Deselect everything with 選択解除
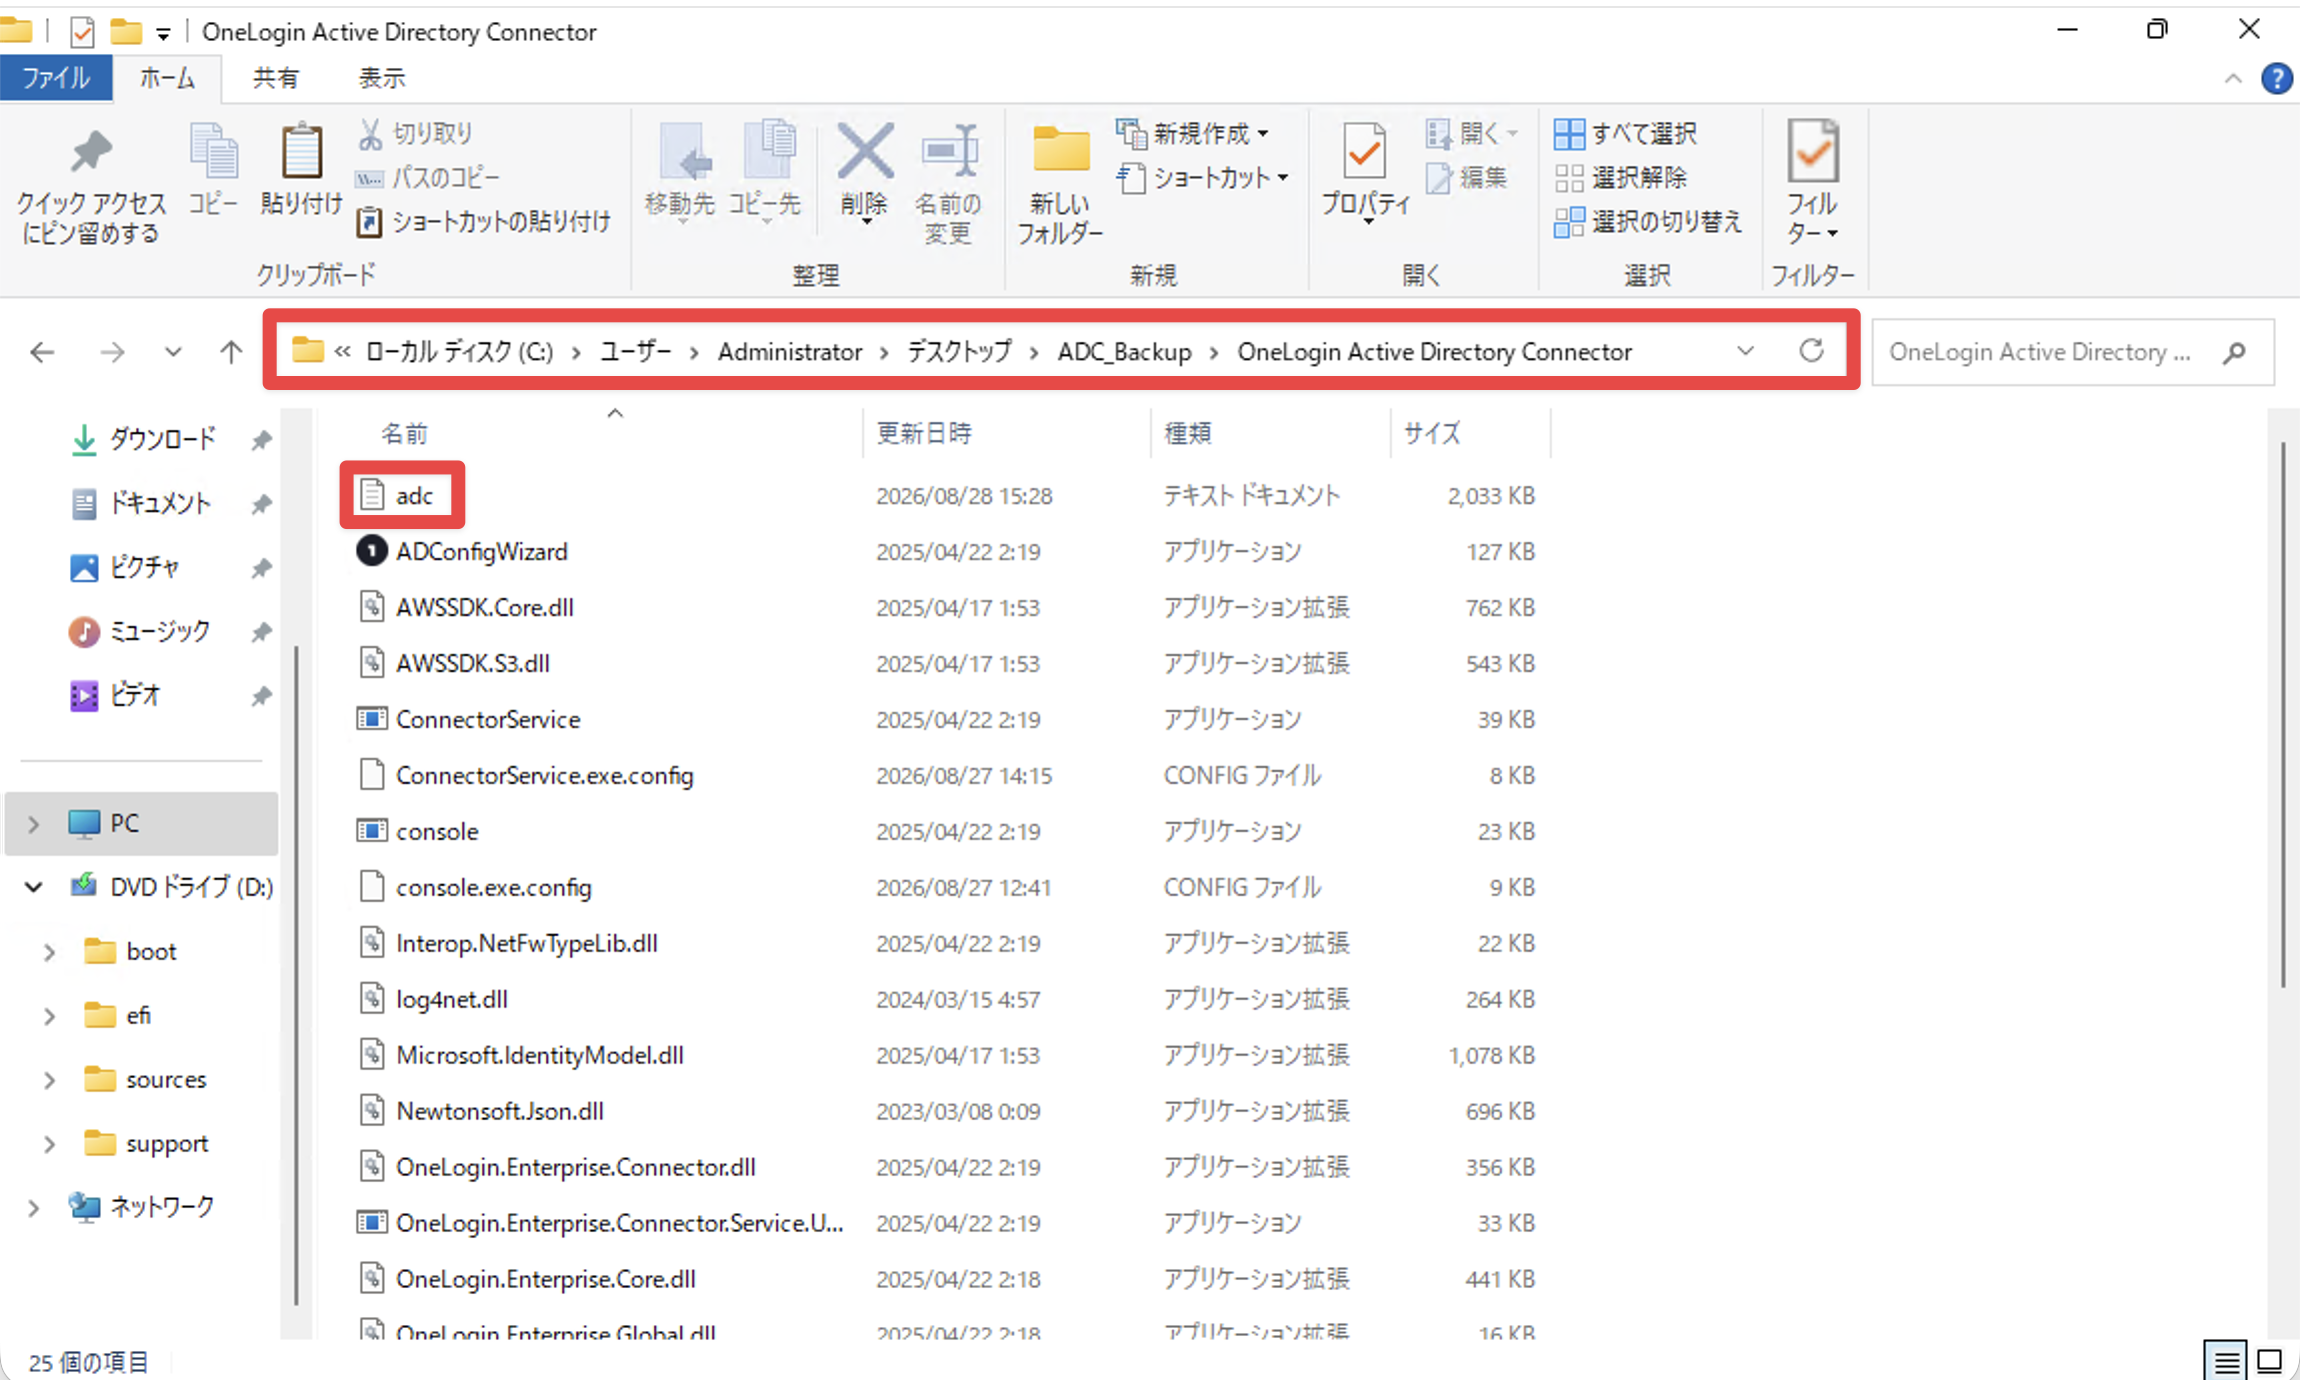The image size is (2300, 1380). [1621, 178]
